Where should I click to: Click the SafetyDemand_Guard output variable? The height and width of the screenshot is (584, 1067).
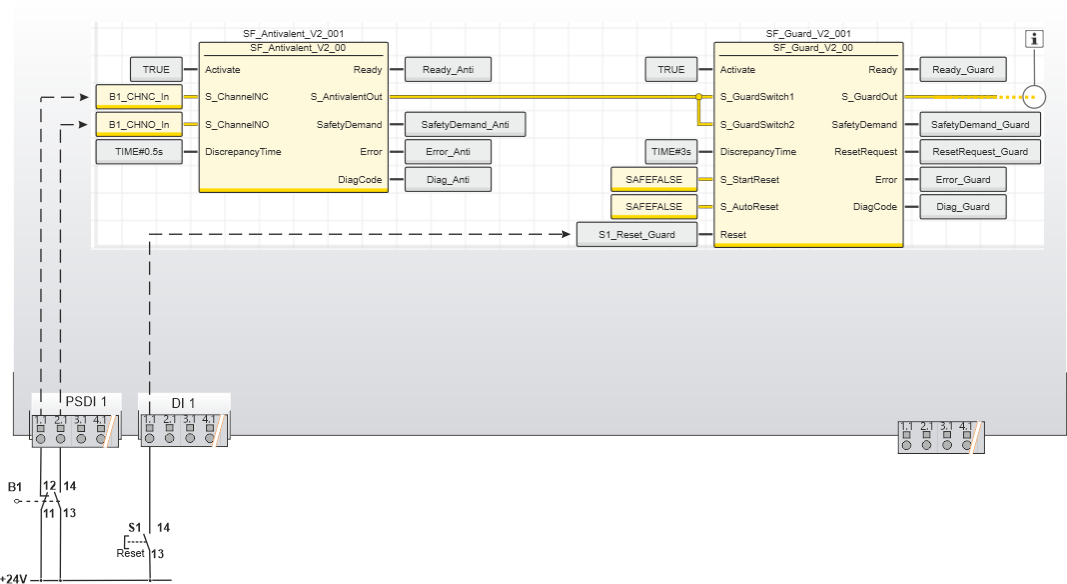click(x=980, y=125)
